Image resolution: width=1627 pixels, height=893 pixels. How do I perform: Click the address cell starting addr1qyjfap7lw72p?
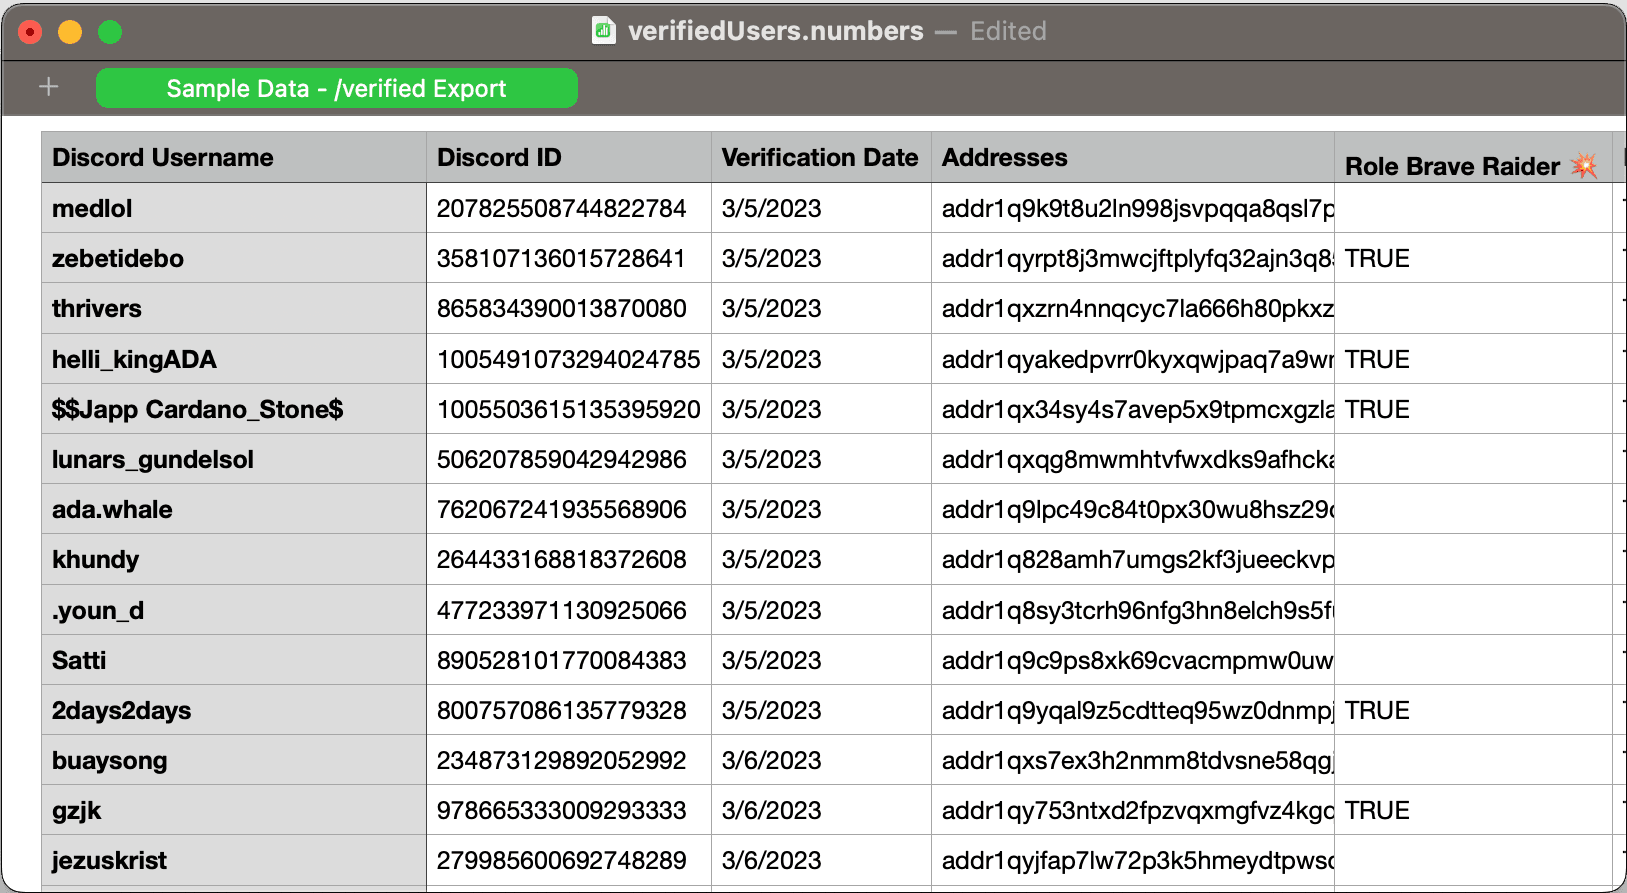[x=1133, y=860]
